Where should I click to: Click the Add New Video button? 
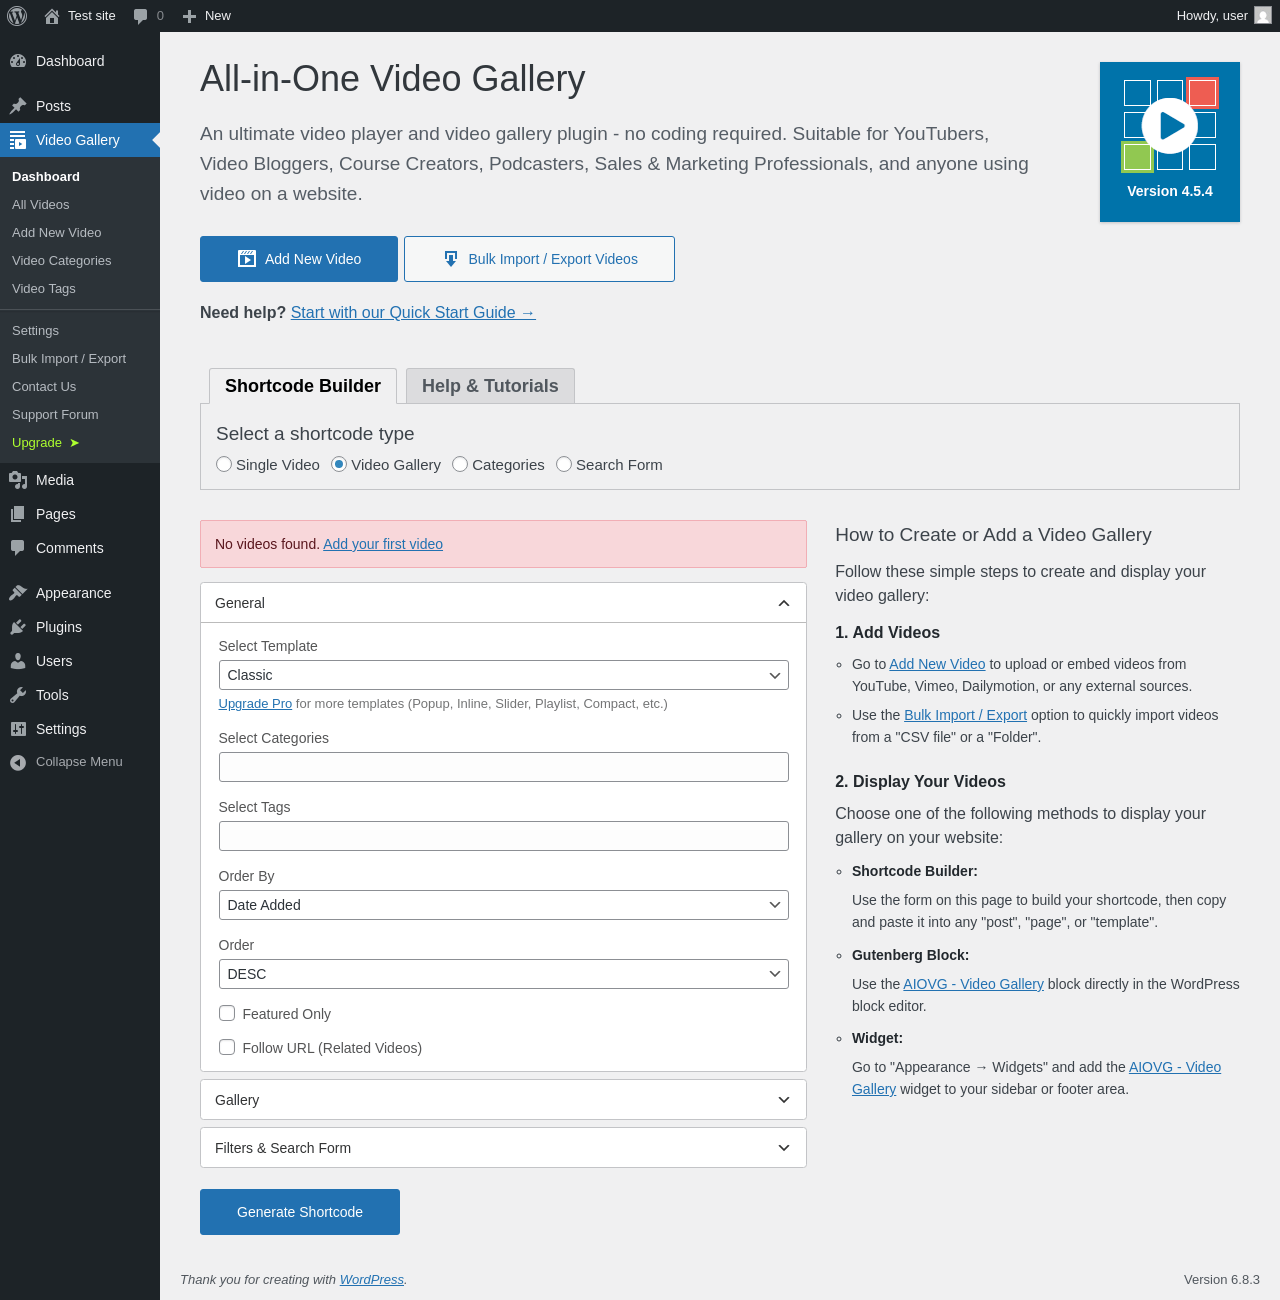pyautogui.click(x=299, y=259)
